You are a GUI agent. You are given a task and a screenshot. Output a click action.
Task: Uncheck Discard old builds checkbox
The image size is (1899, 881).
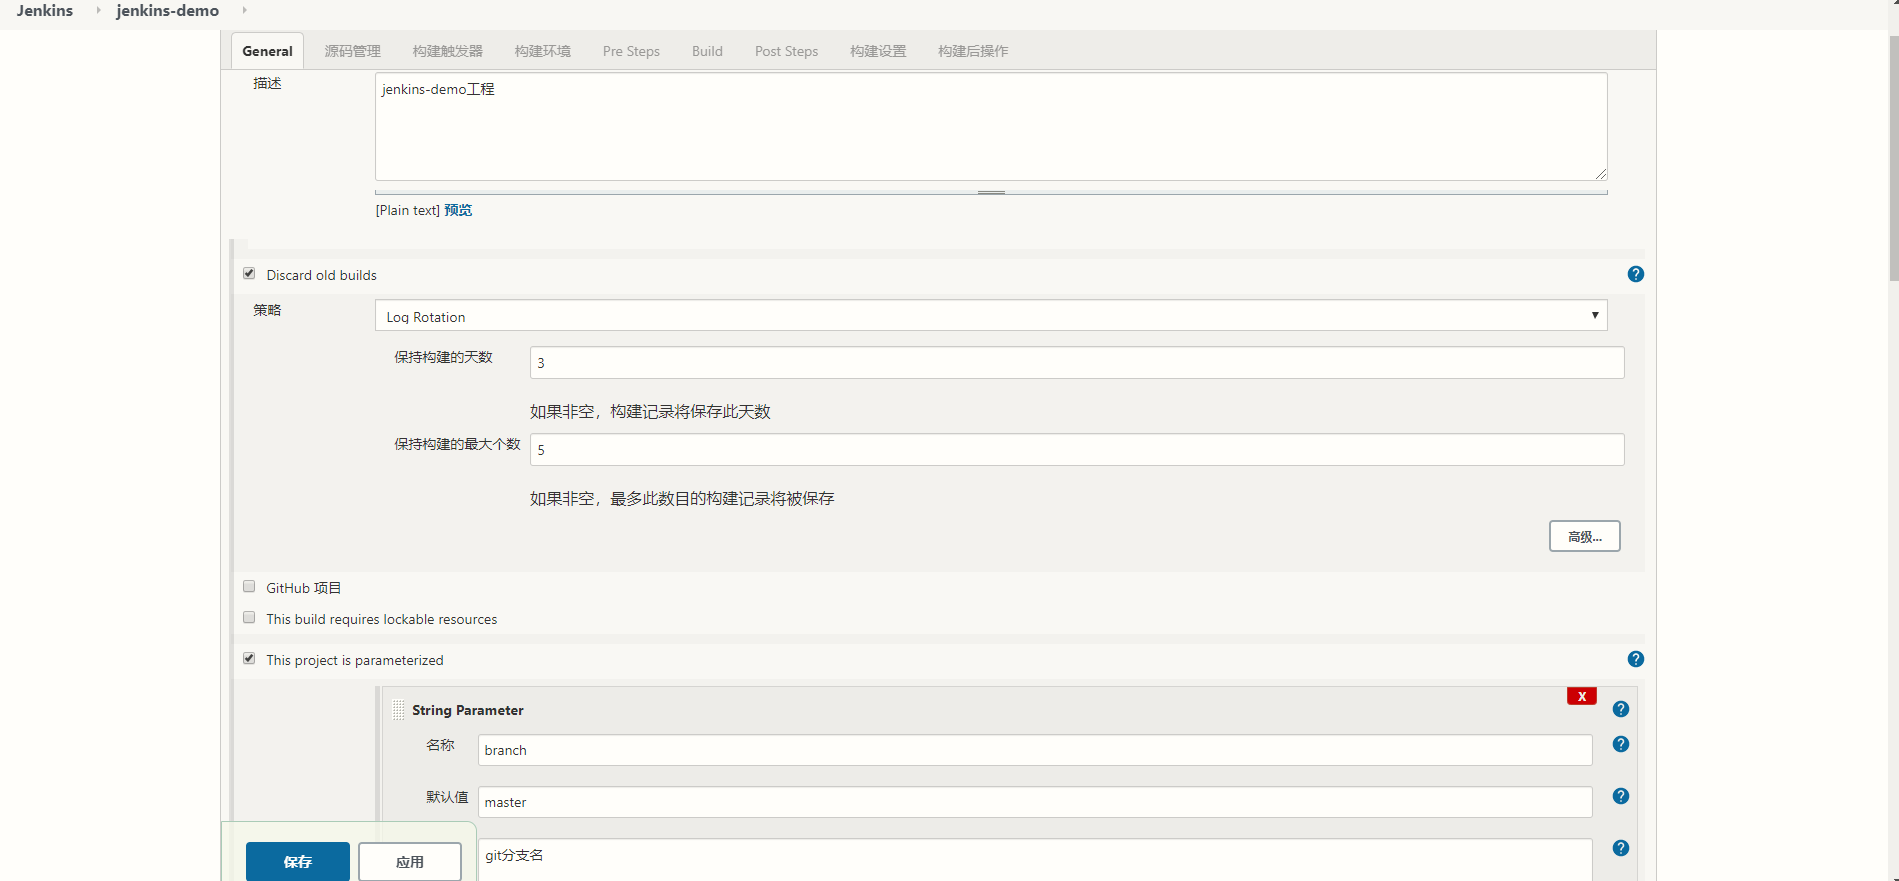(249, 273)
